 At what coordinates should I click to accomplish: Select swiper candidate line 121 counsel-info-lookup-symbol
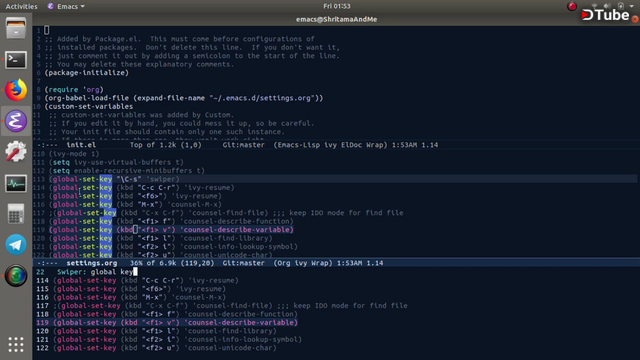[x=169, y=339]
